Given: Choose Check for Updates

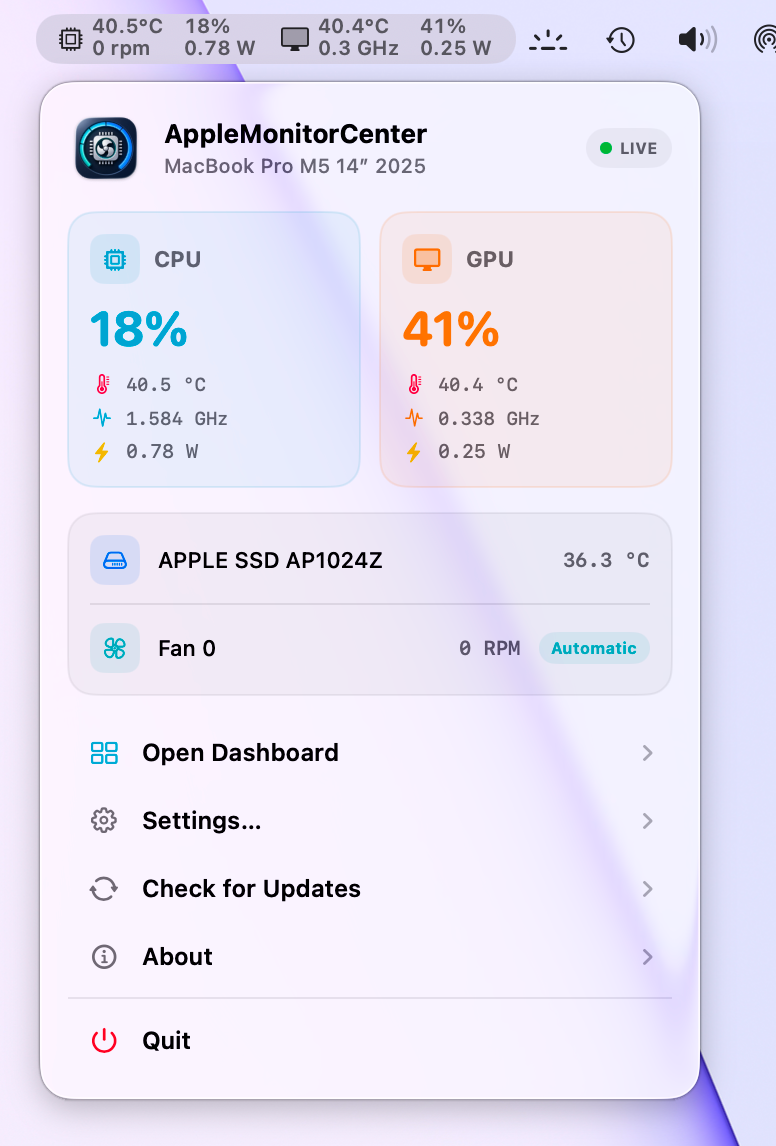Looking at the screenshot, I should [x=370, y=889].
